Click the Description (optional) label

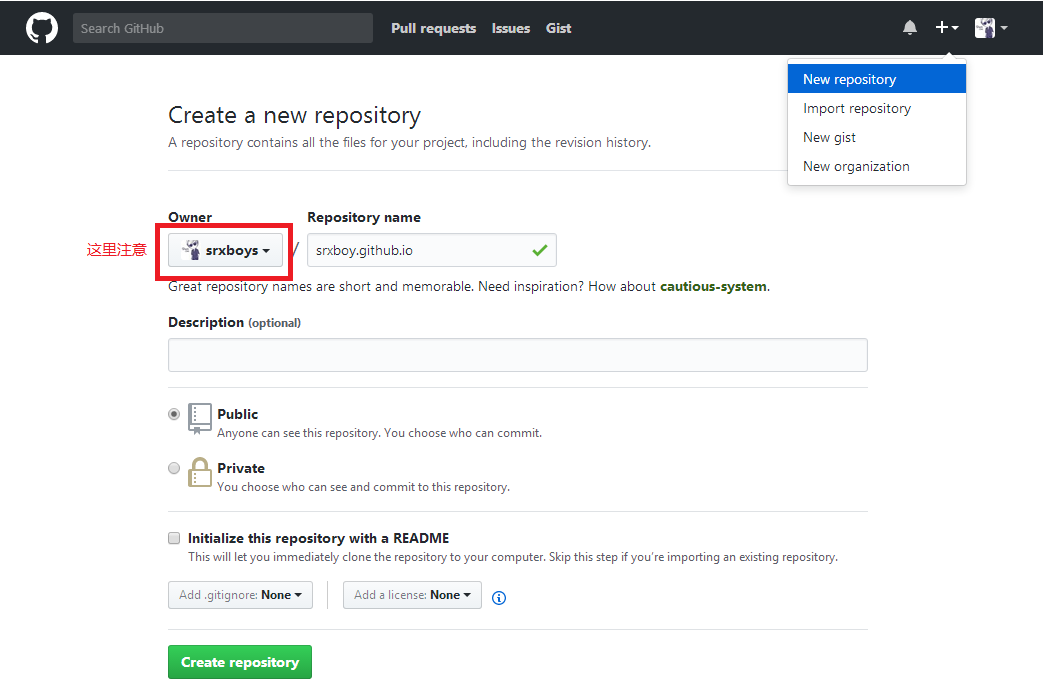(x=234, y=323)
